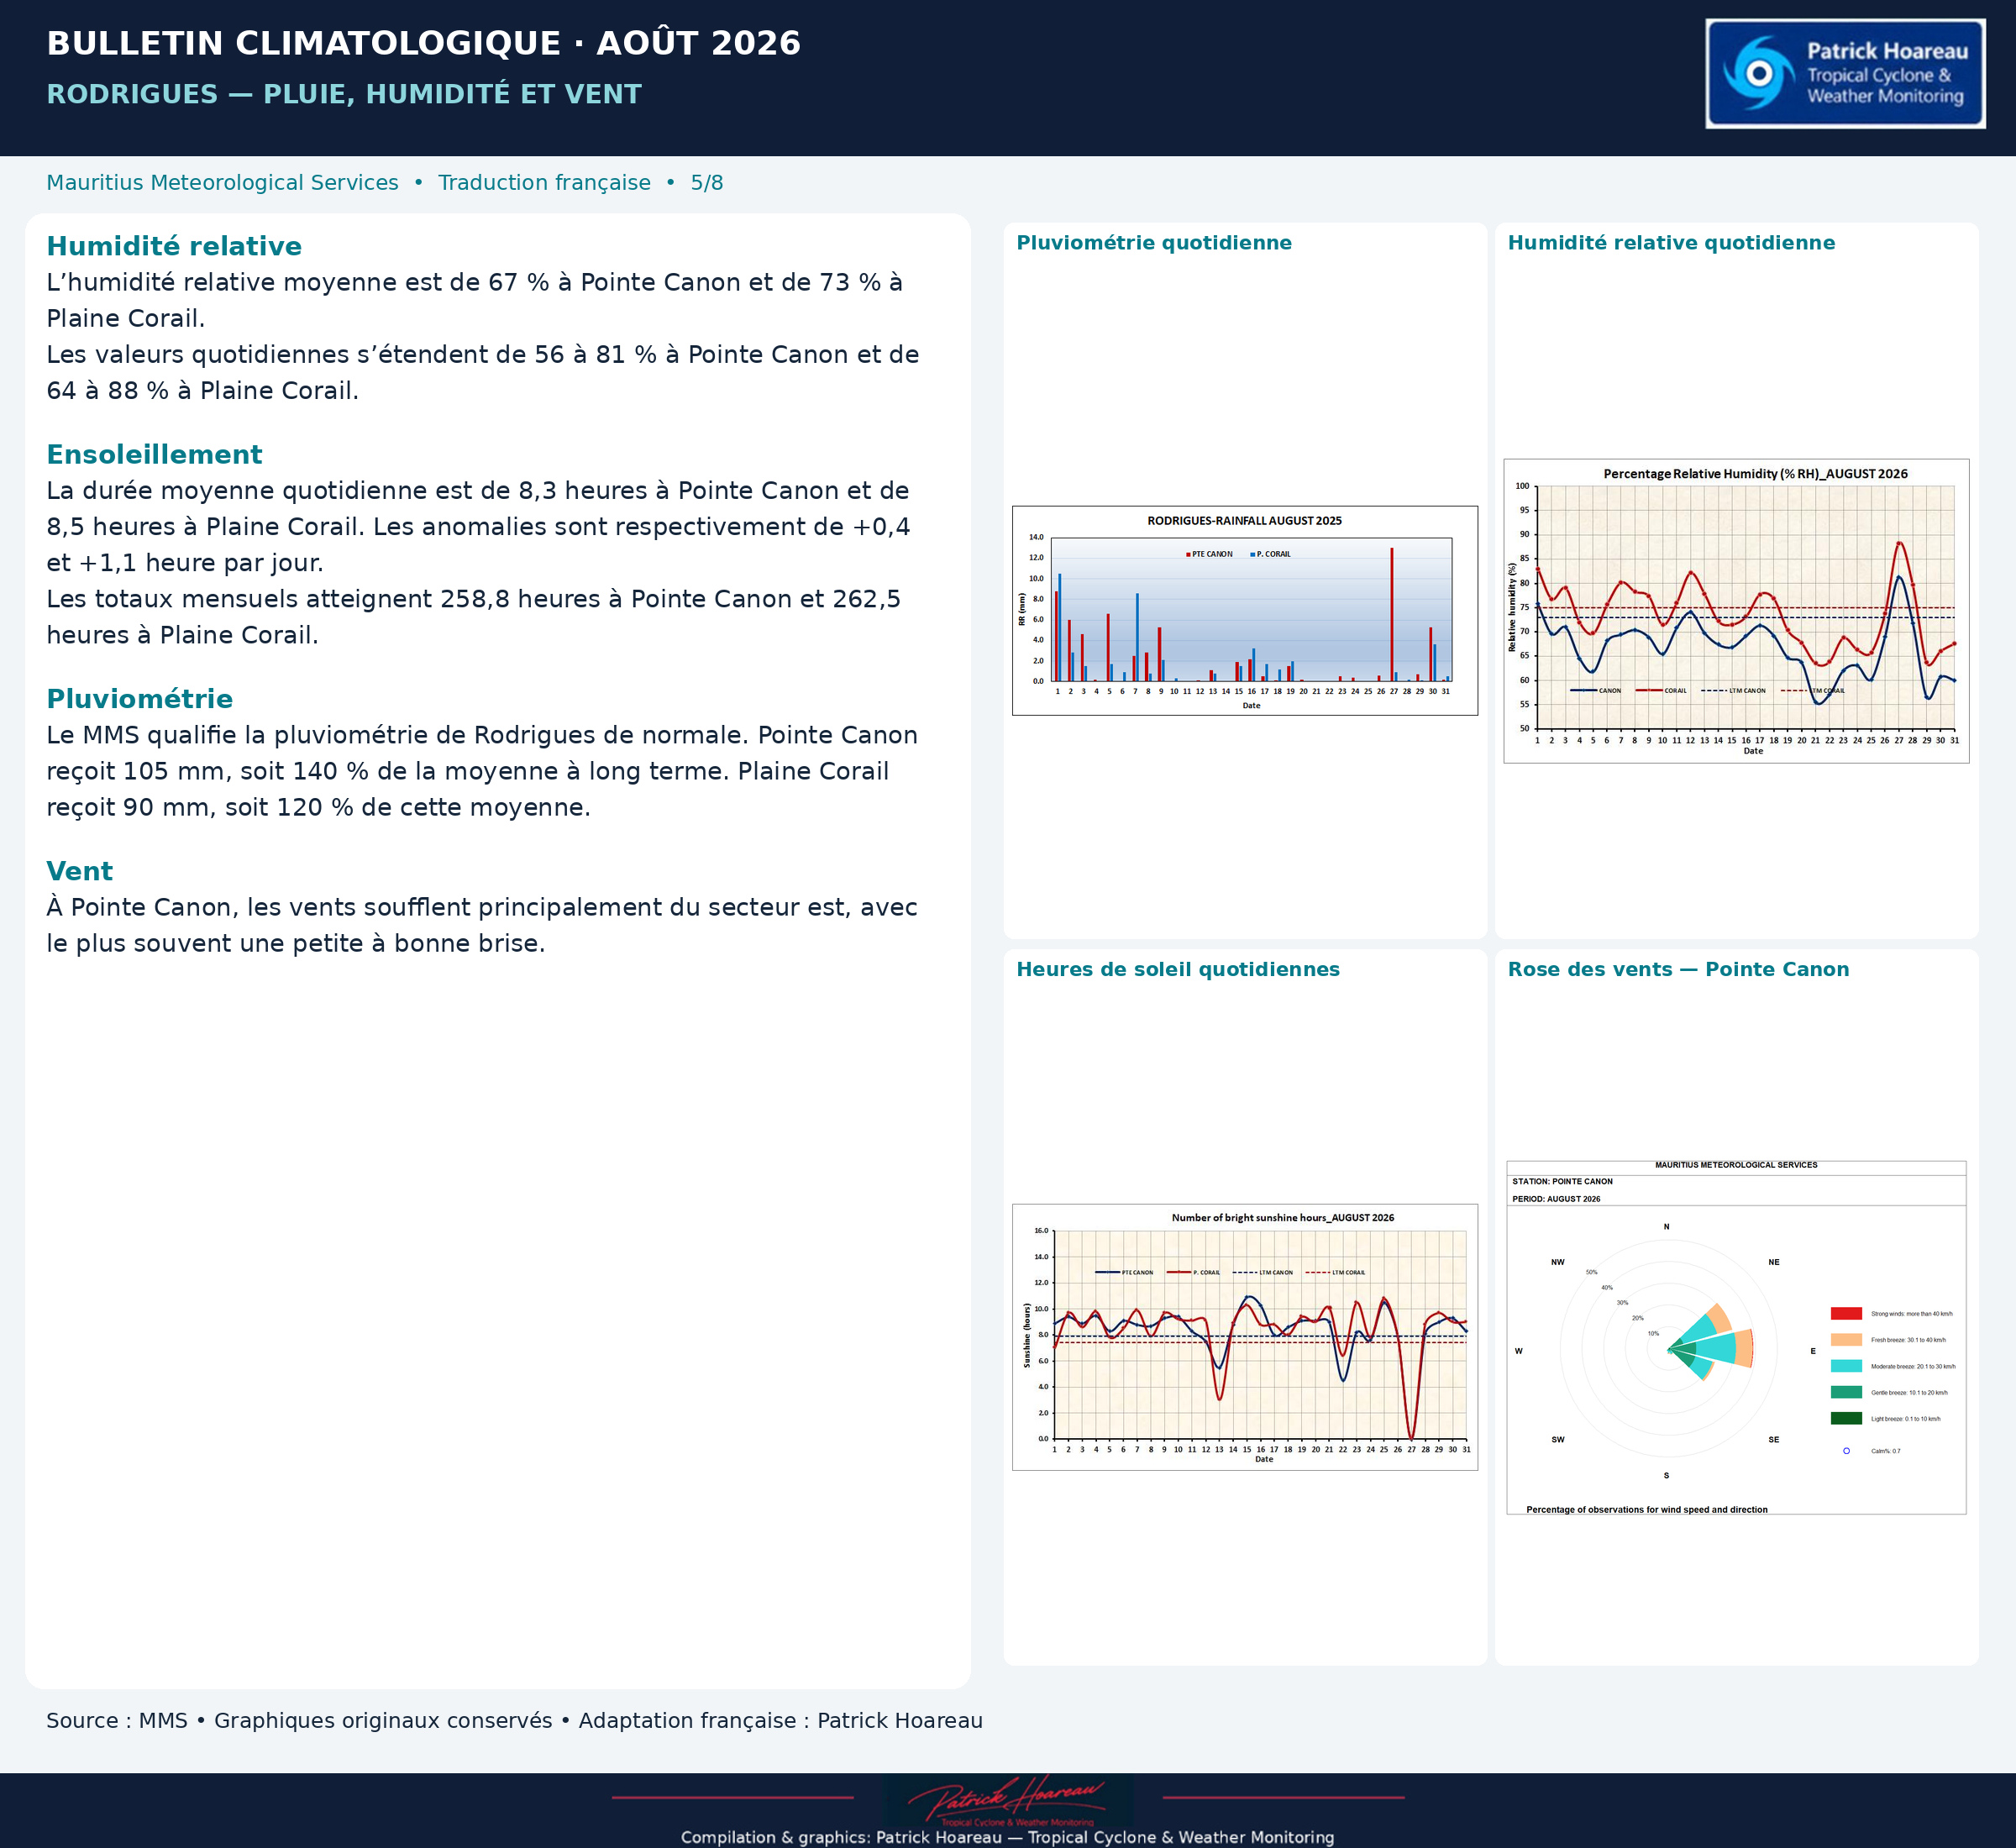Image resolution: width=2016 pixels, height=1848 pixels.
Task: Click the Fresh breeze legend swatch
Action: pyautogui.click(x=1846, y=1340)
